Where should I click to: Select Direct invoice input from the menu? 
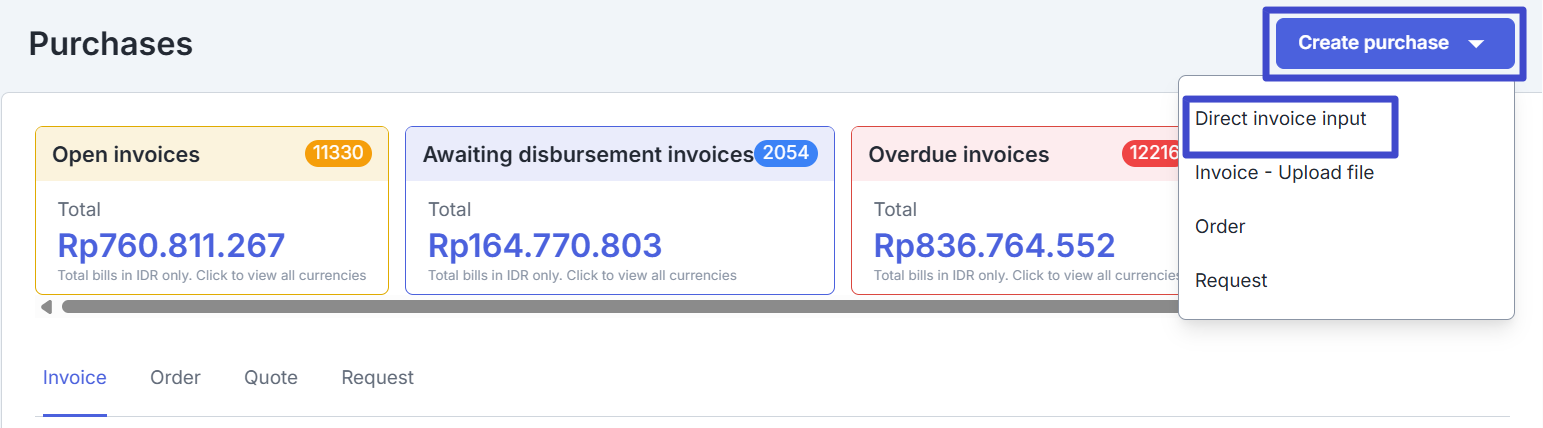pyautogui.click(x=1280, y=119)
